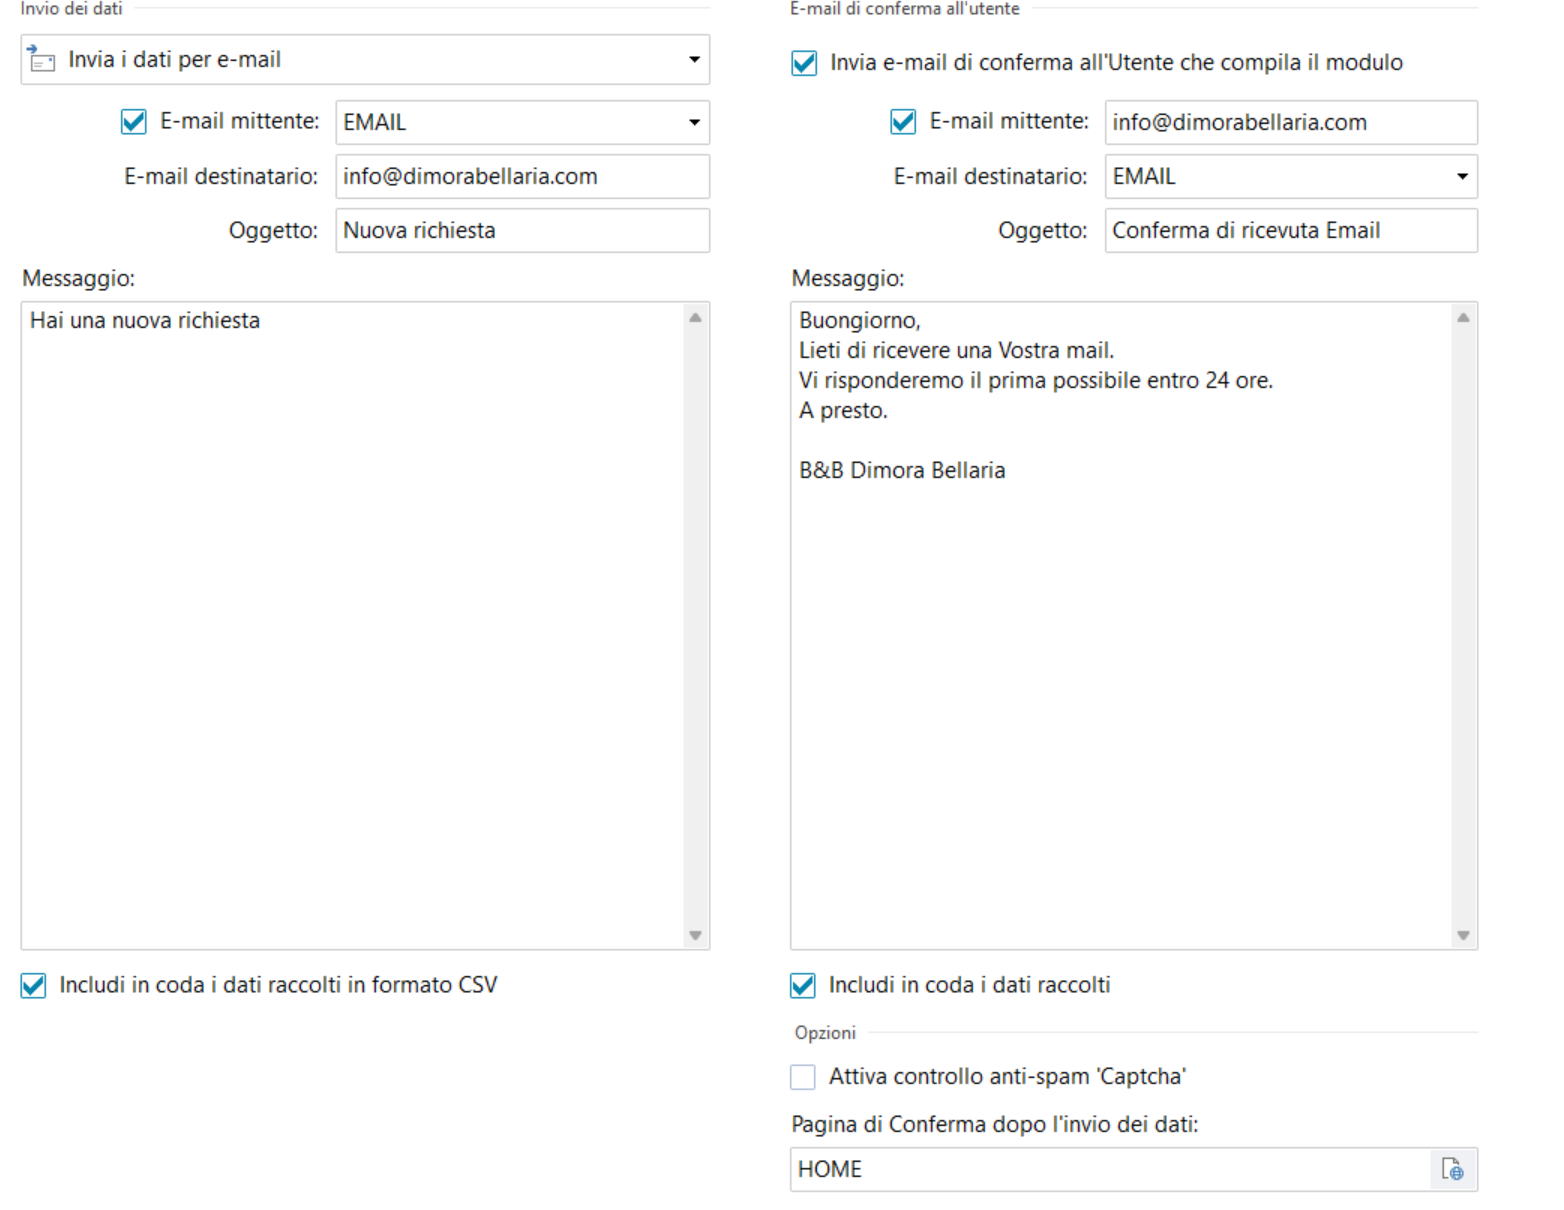Toggle the left E-mail mittente checkbox
This screenshot has height=1210, width=1564.
[x=133, y=122]
